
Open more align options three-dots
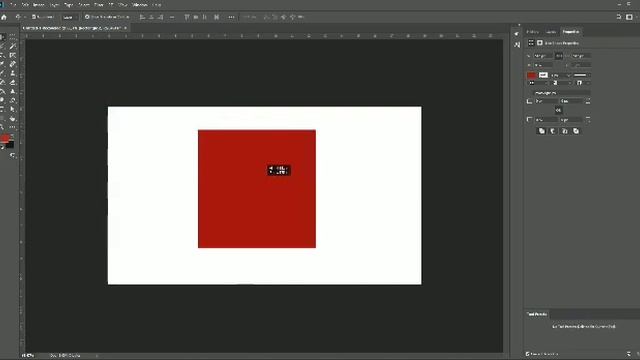click(231, 17)
